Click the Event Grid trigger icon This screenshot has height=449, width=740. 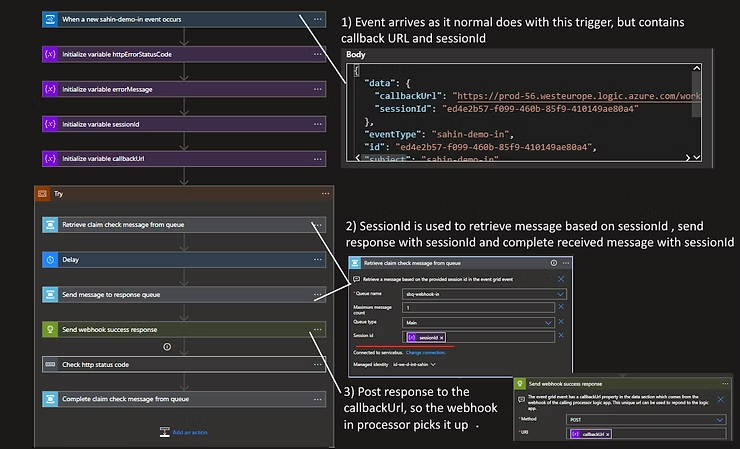(x=50, y=19)
